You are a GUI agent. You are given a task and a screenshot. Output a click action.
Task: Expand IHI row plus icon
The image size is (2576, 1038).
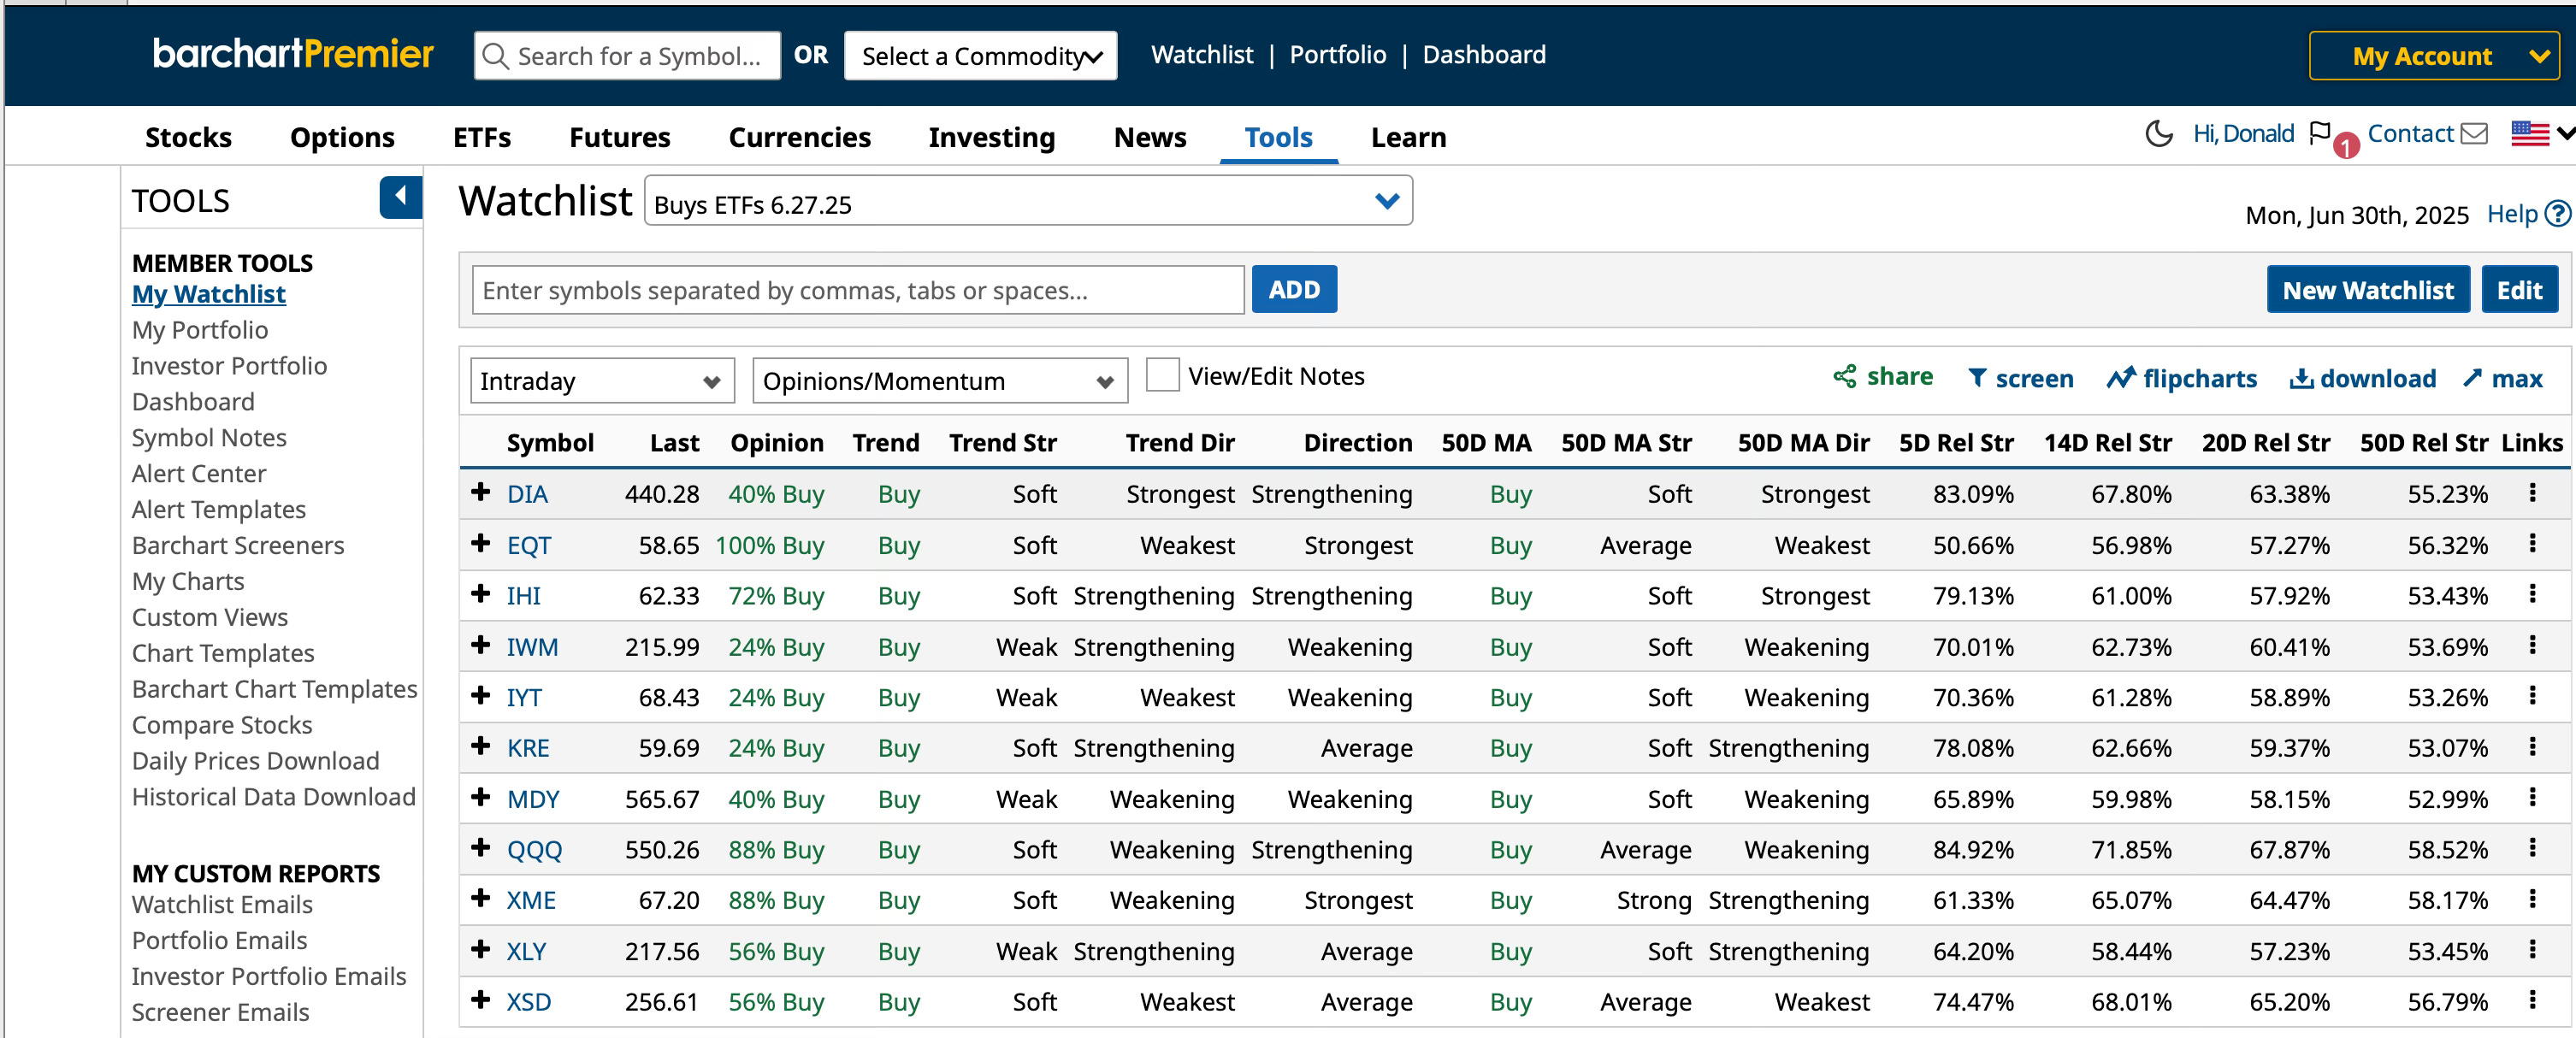click(x=481, y=594)
